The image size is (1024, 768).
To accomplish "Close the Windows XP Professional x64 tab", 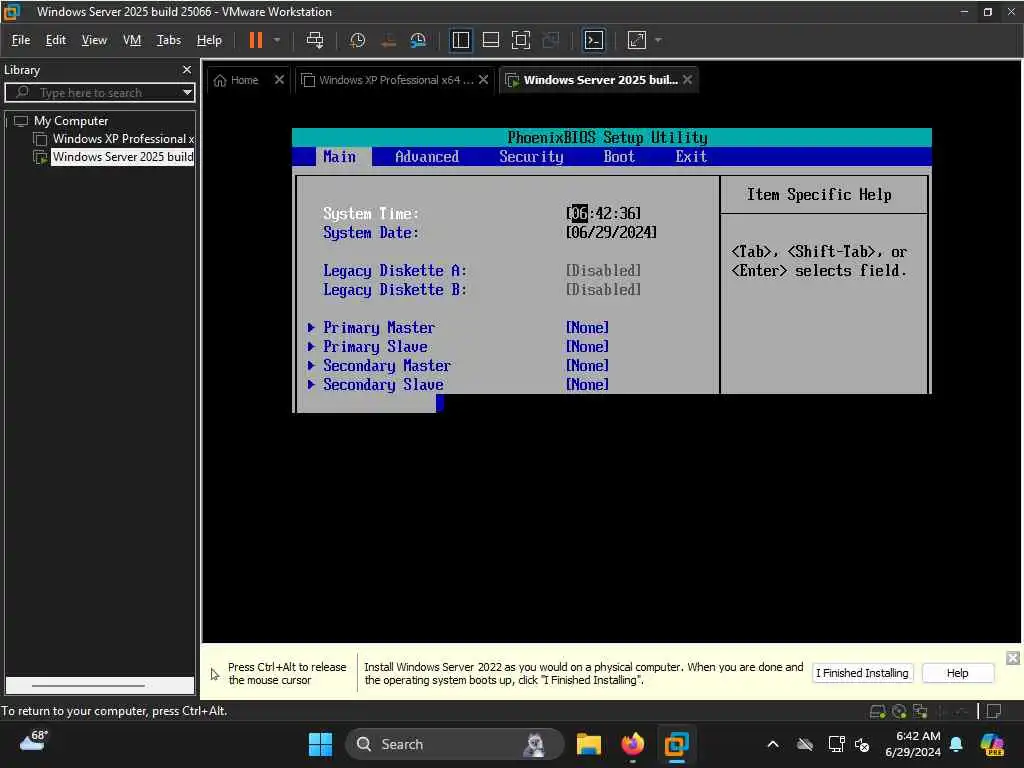I will pos(483,80).
